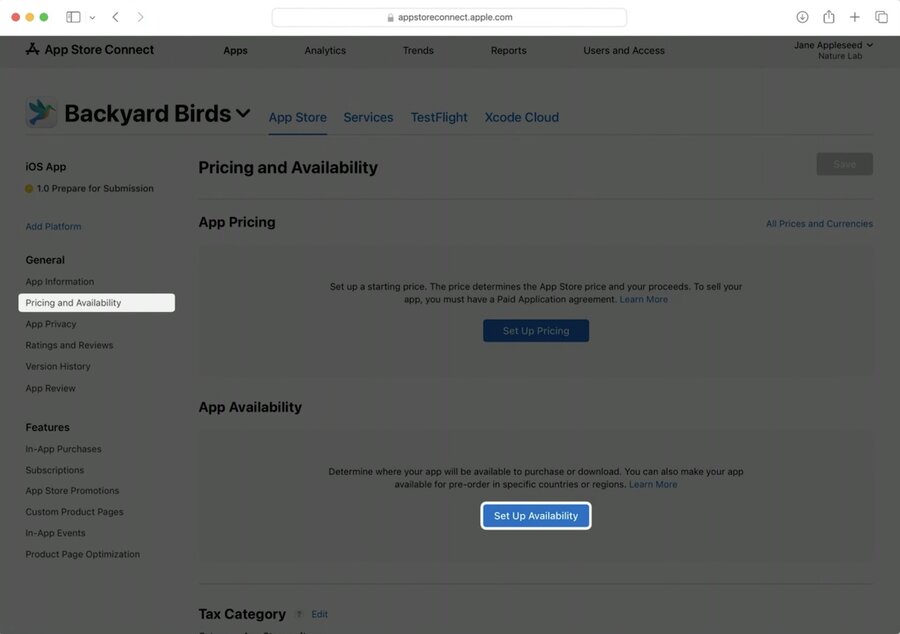Image resolution: width=900 pixels, height=634 pixels.
Task: Open Subscriptions in the sidebar
Action: [55, 470]
